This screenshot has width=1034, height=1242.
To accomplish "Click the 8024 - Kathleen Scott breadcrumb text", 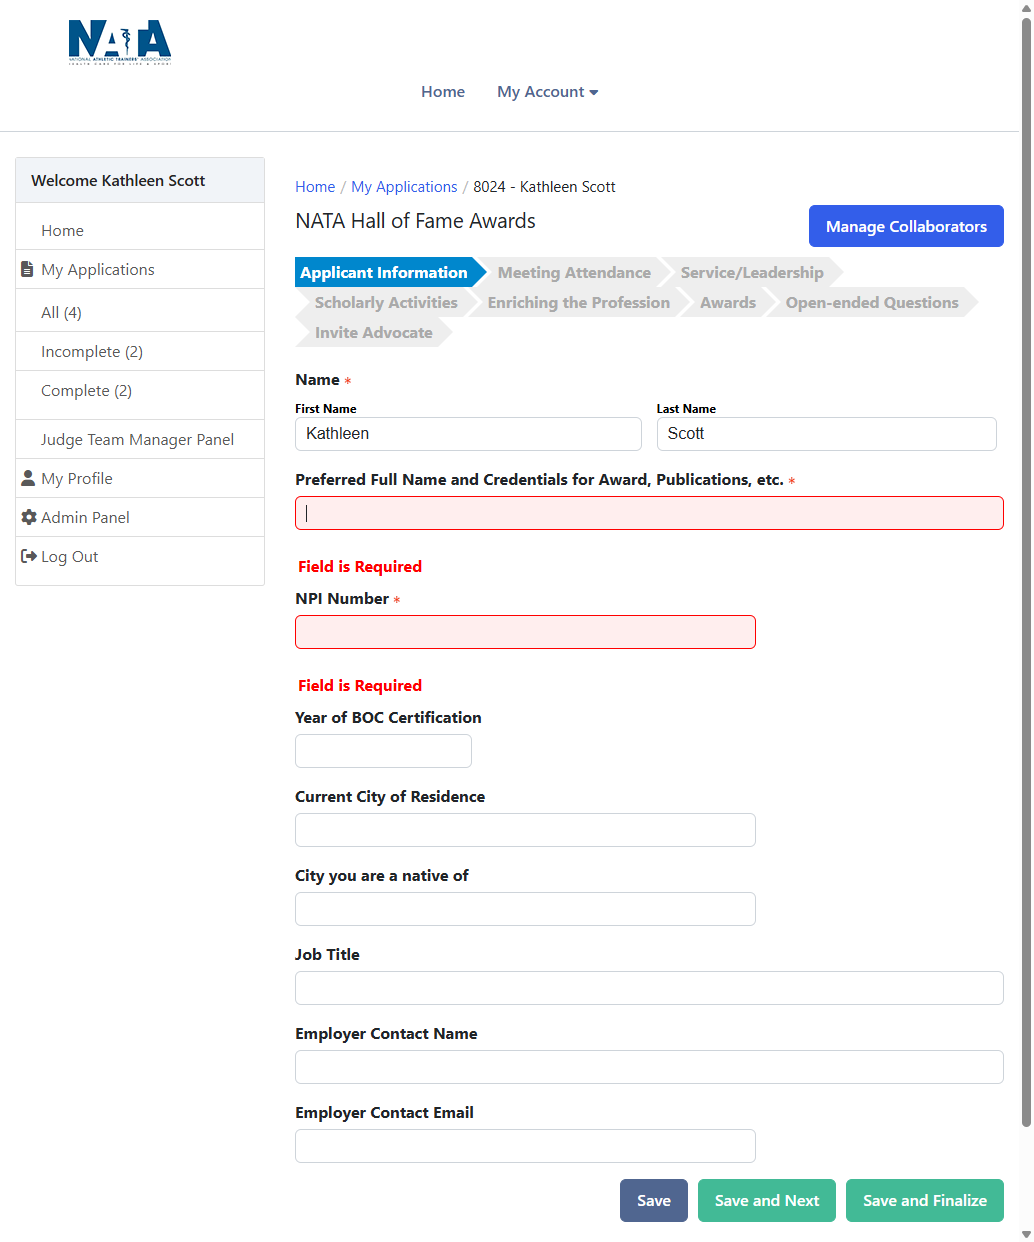I will click(x=544, y=187).
